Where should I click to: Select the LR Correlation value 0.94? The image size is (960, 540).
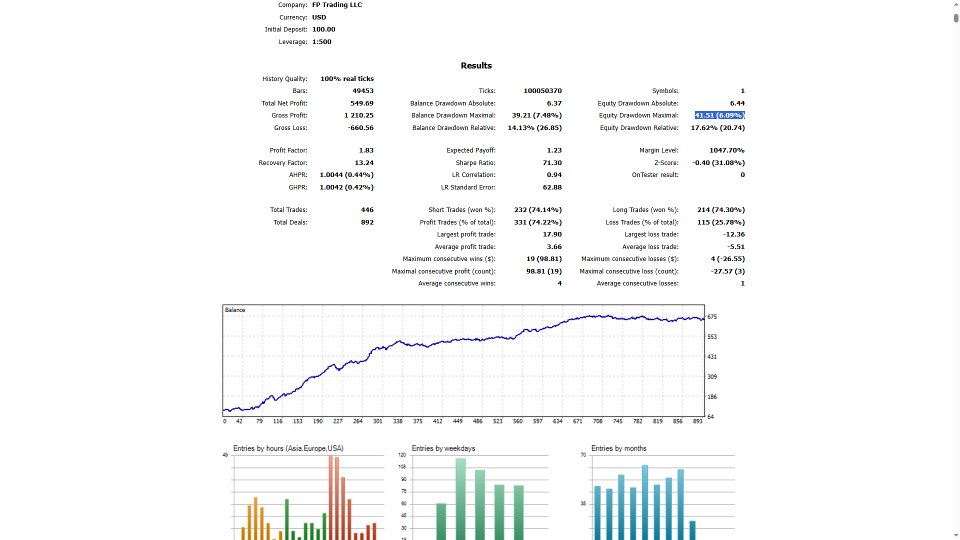pyautogui.click(x=554, y=175)
